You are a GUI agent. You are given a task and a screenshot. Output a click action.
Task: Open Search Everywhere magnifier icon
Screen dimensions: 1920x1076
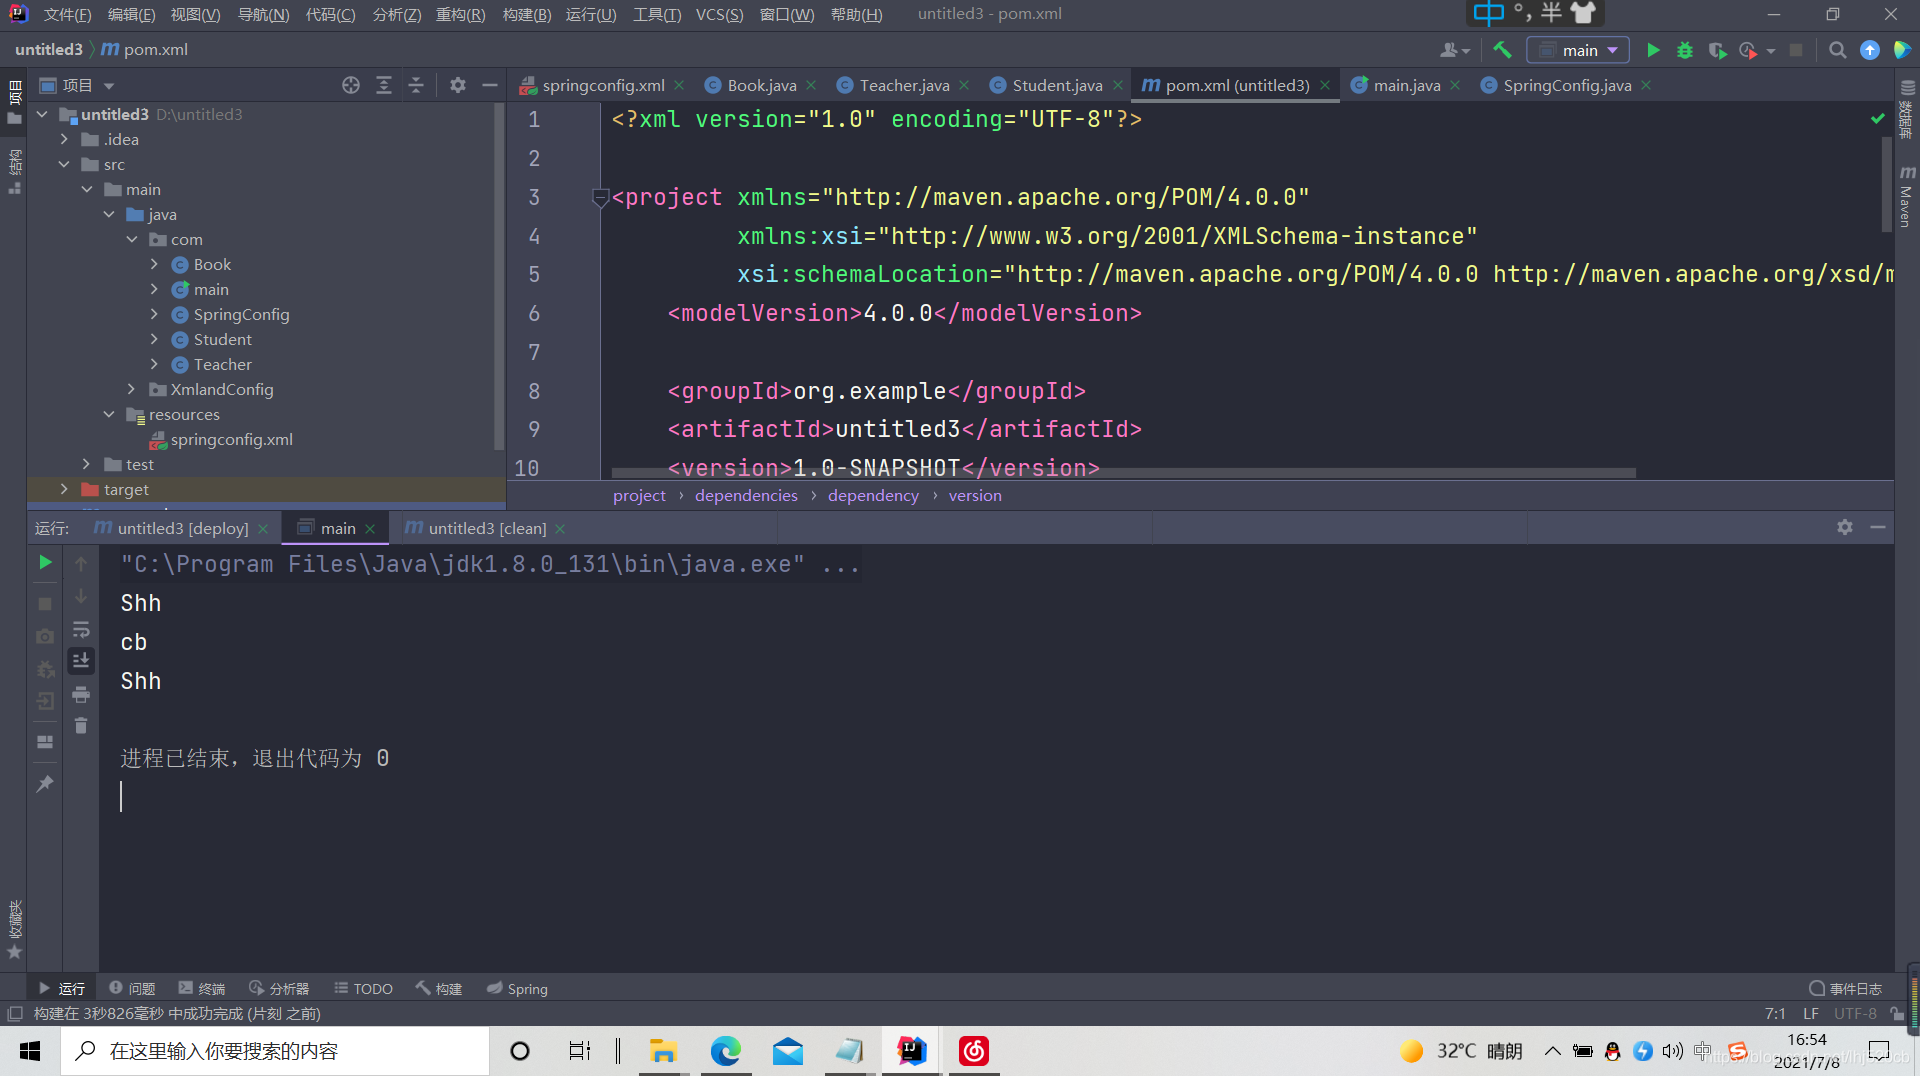1837,50
